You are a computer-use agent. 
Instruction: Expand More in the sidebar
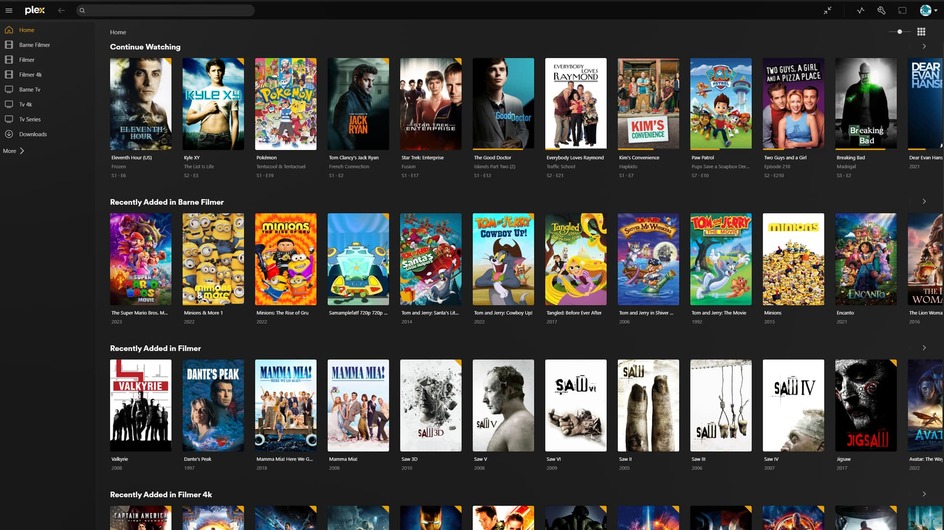[13, 151]
